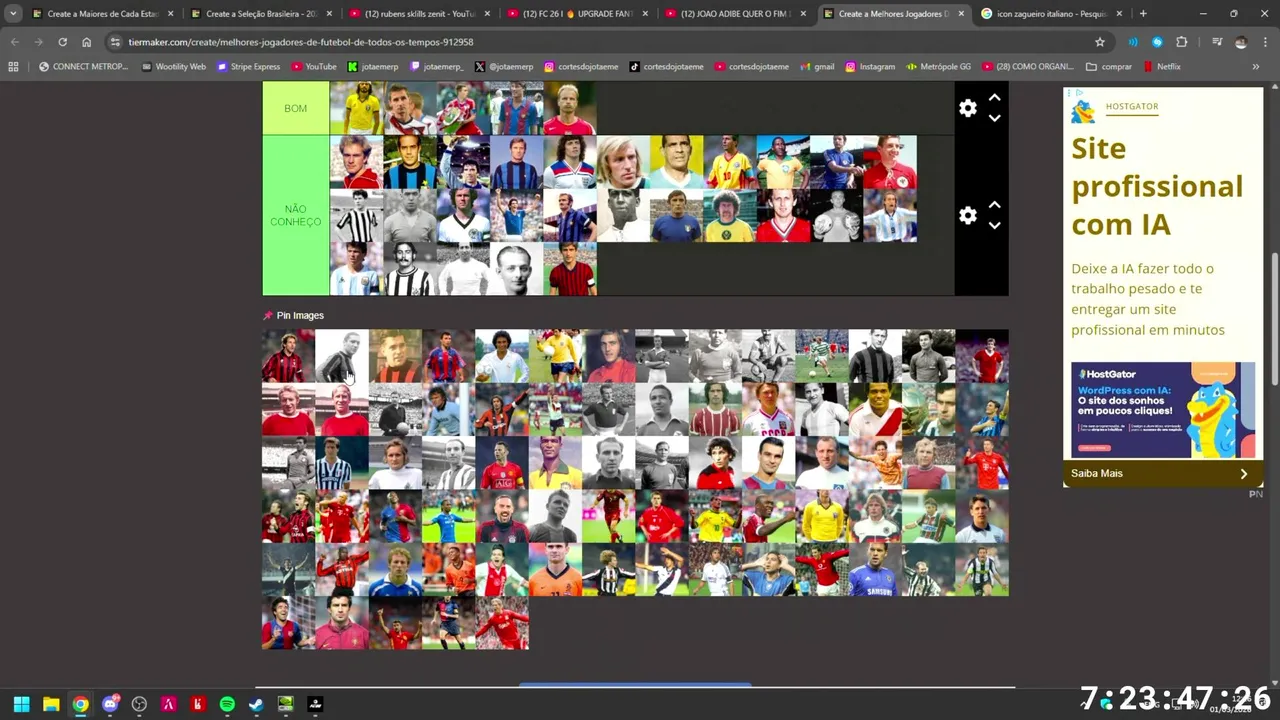Open settings gear for NÃO CONHEÇO tier row

[967, 215]
